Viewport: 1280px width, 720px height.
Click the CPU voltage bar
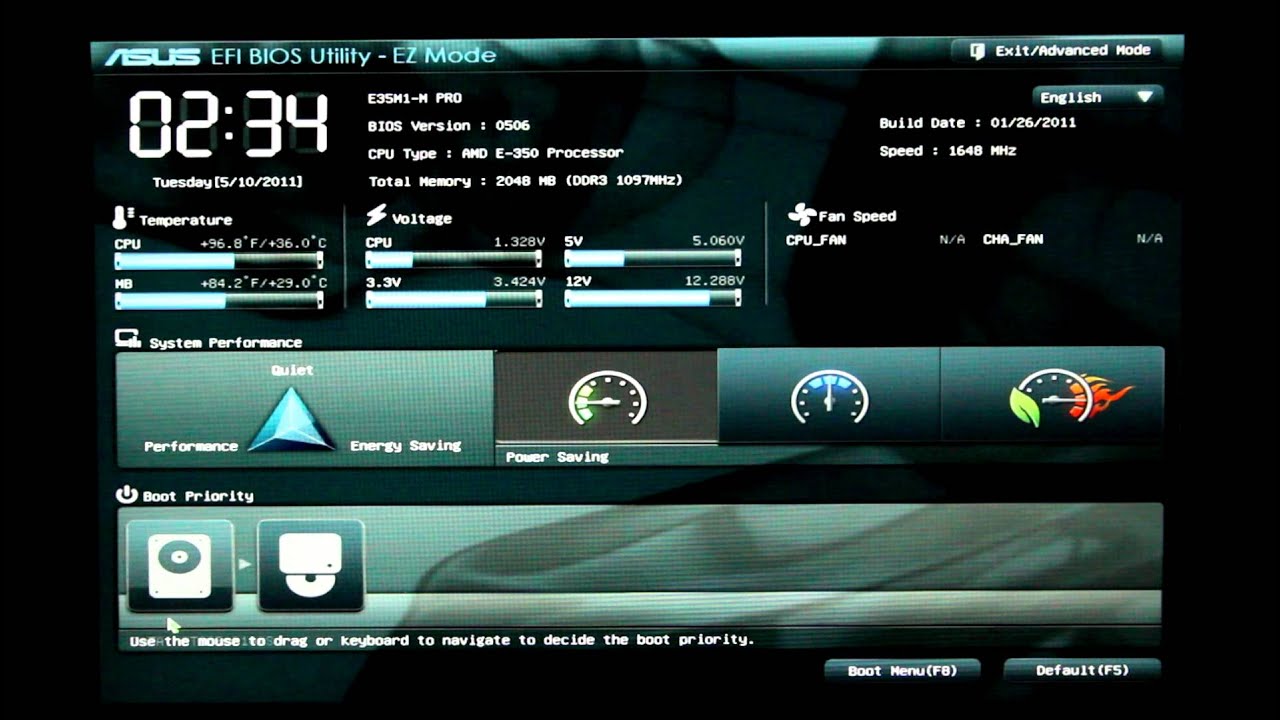click(x=454, y=260)
